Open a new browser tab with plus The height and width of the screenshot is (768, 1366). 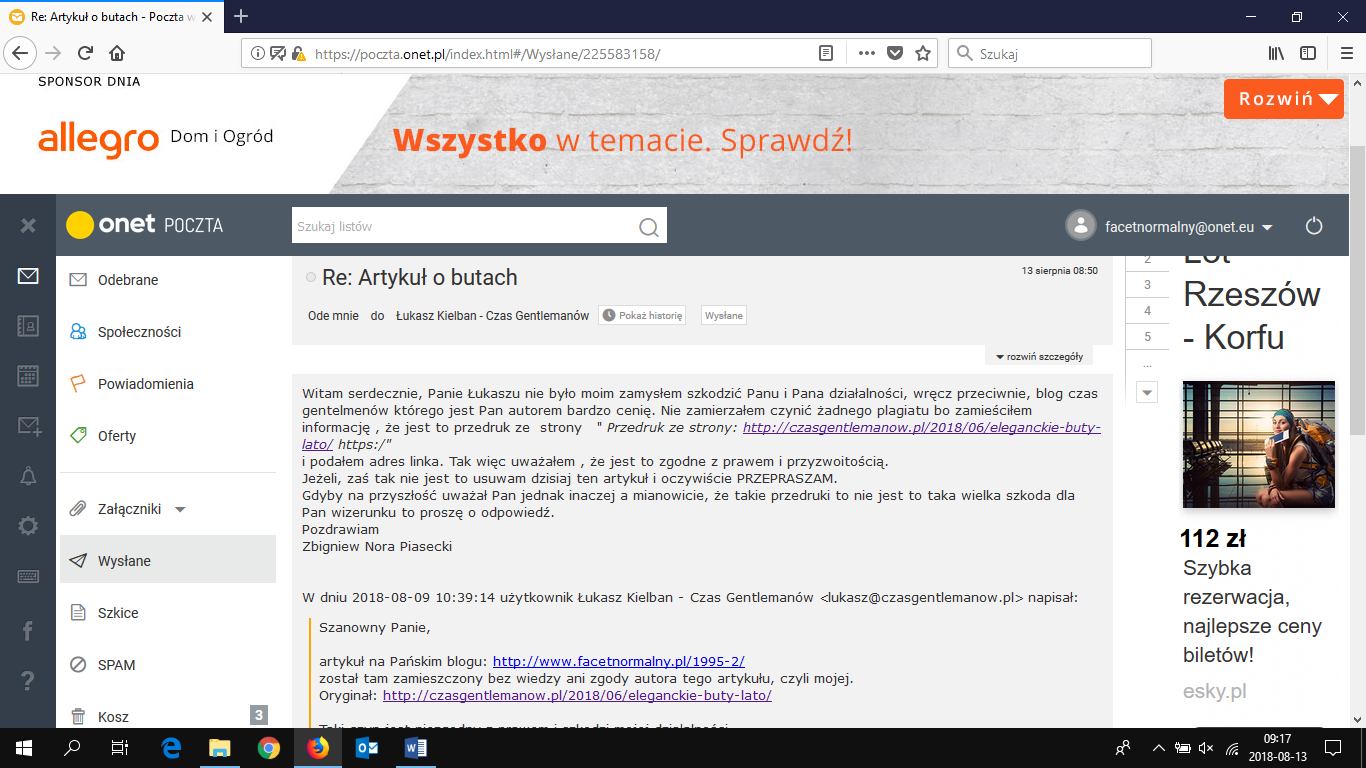pyautogui.click(x=241, y=16)
